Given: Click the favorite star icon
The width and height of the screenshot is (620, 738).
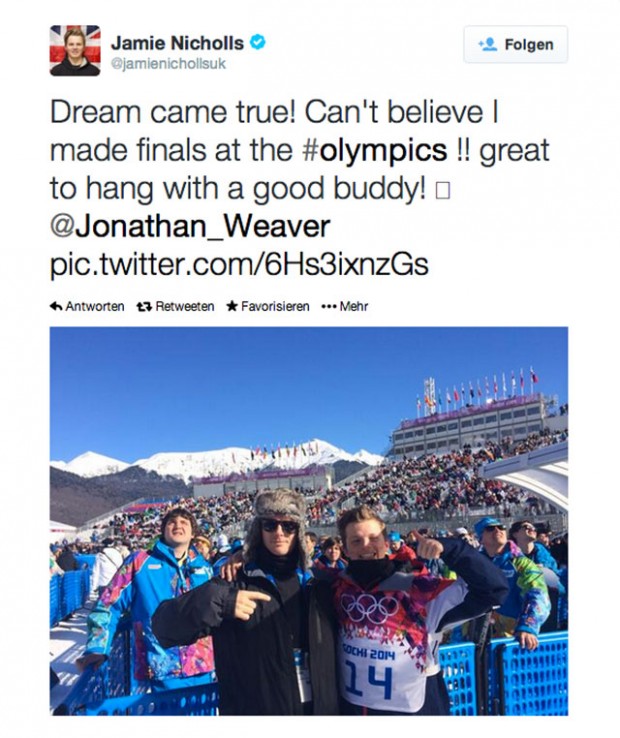Looking at the screenshot, I should point(232,307).
